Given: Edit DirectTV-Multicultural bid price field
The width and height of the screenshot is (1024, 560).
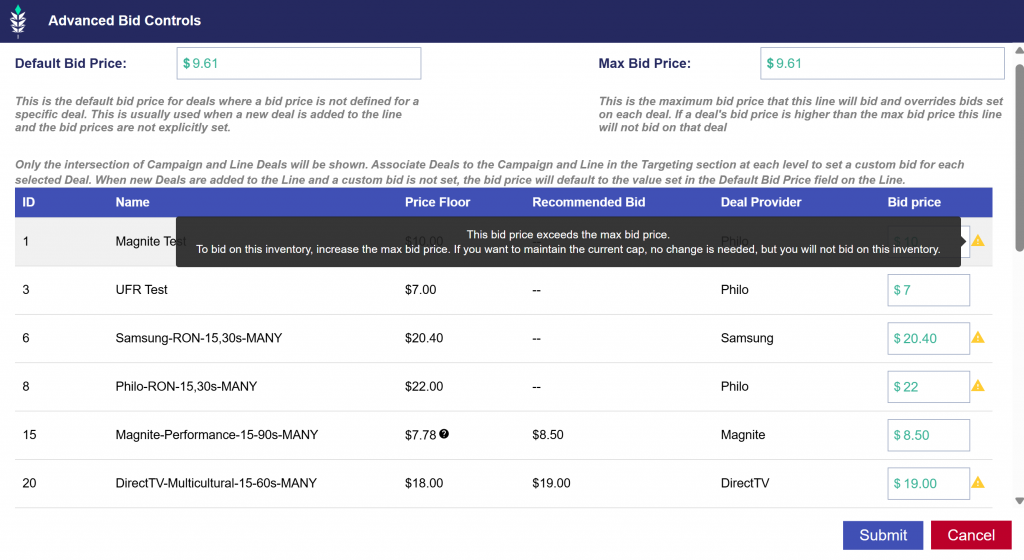Looking at the screenshot, I should pyautogui.click(x=928, y=483).
